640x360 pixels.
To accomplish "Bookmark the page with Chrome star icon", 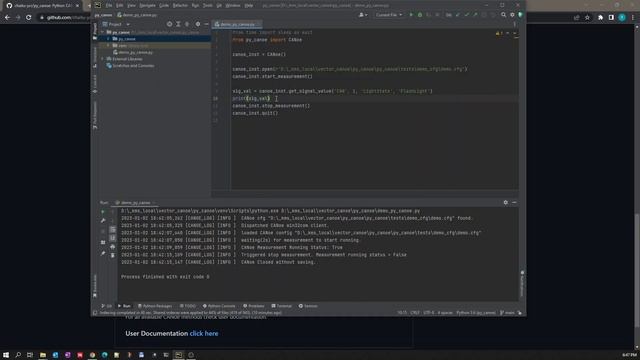I will [x=587, y=18].
